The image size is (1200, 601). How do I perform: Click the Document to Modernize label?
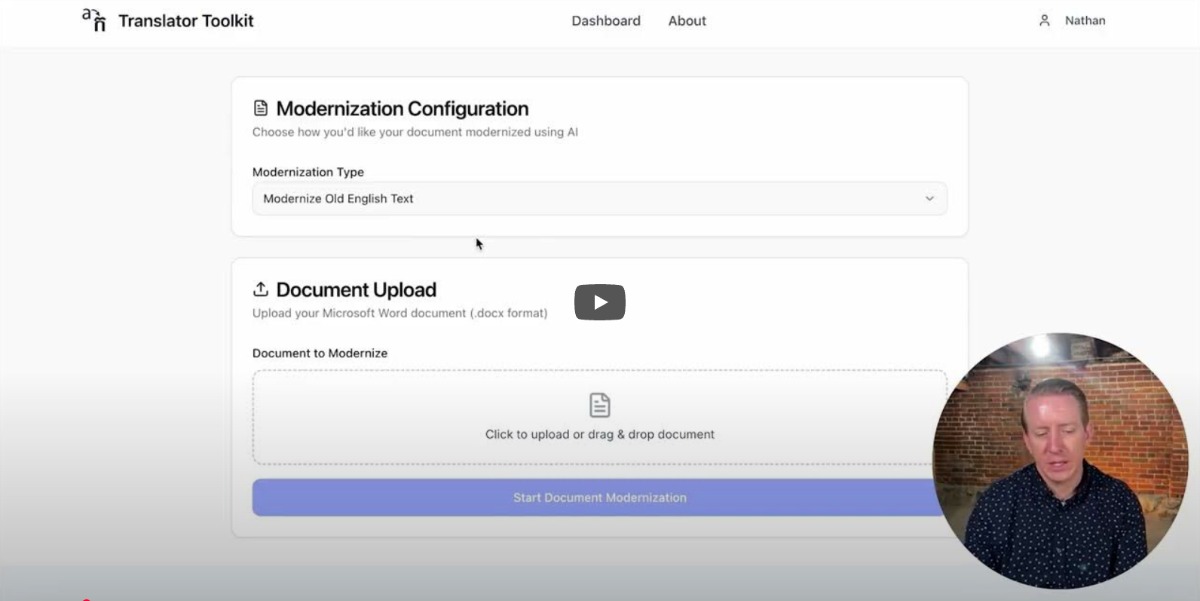coord(320,353)
